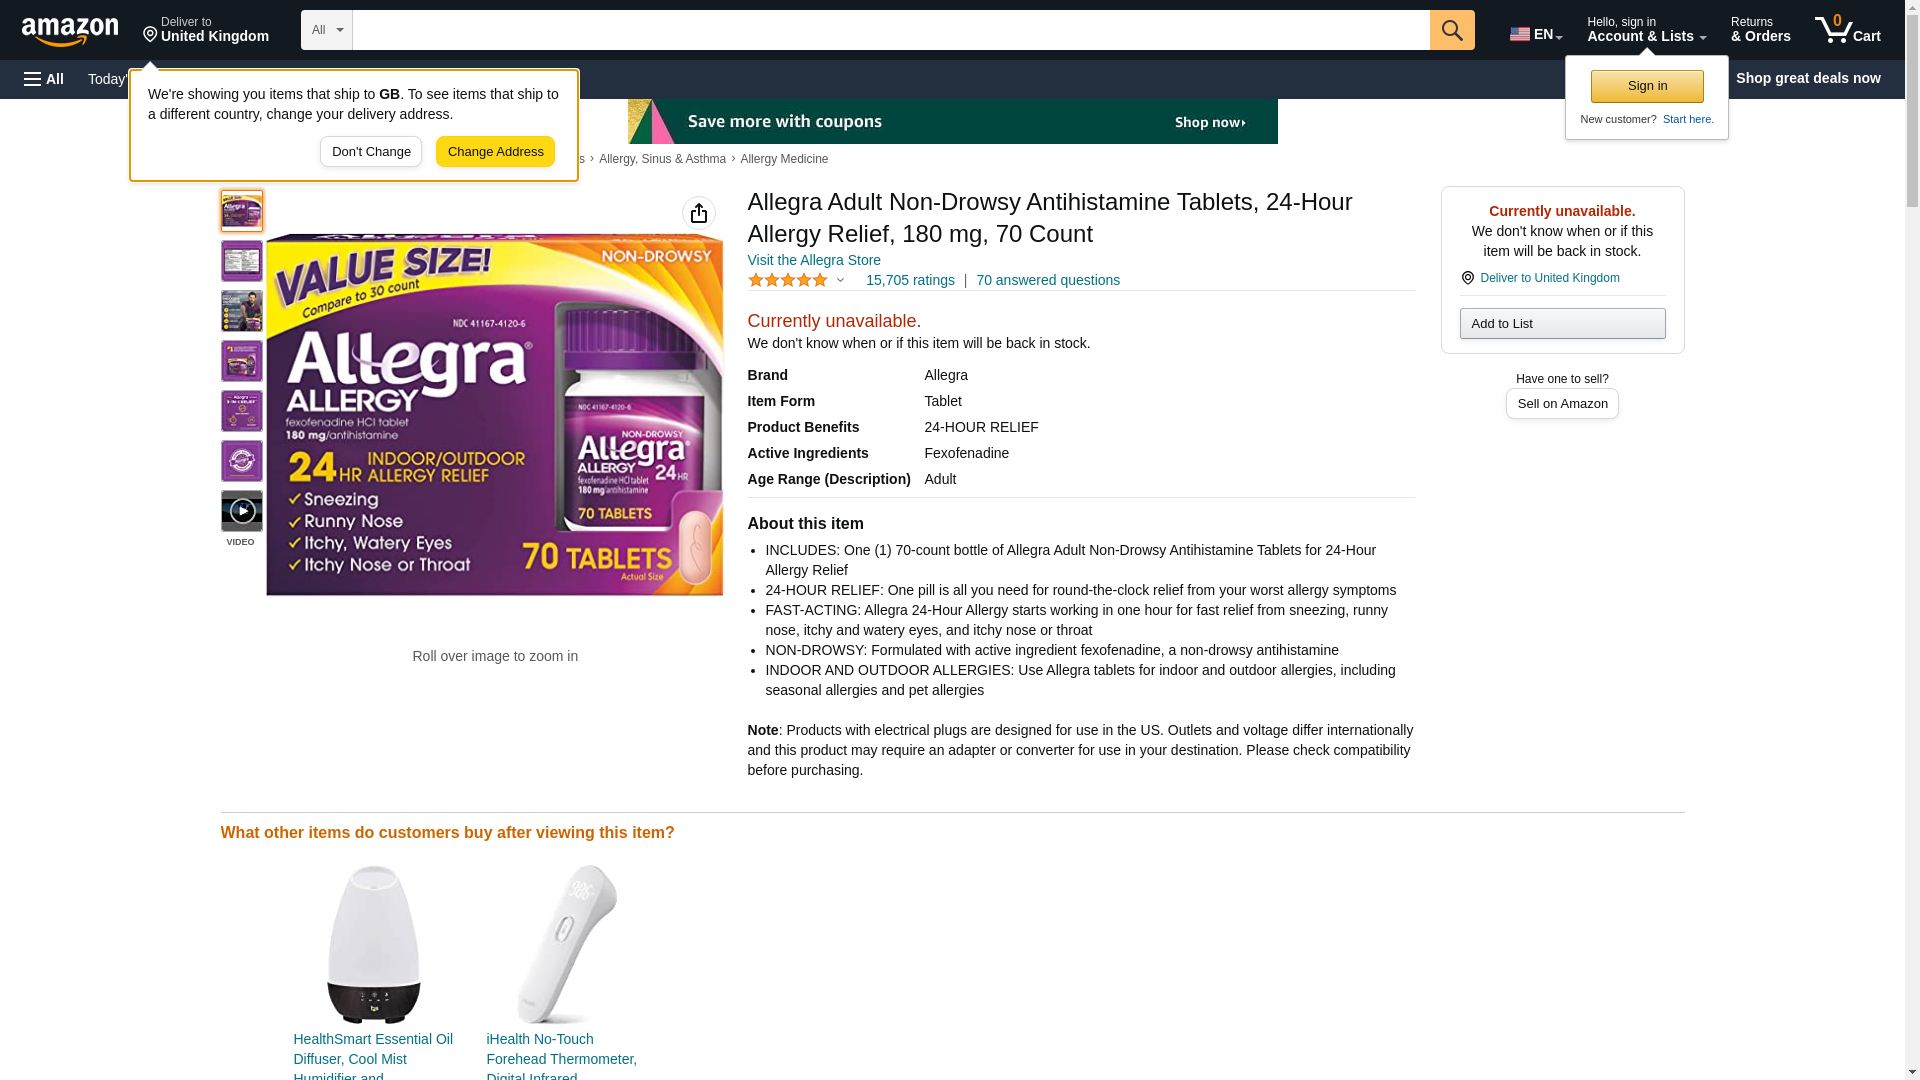Open the shopping cart icon
The width and height of the screenshot is (1920, 1080).
(x=1847, y=30)
